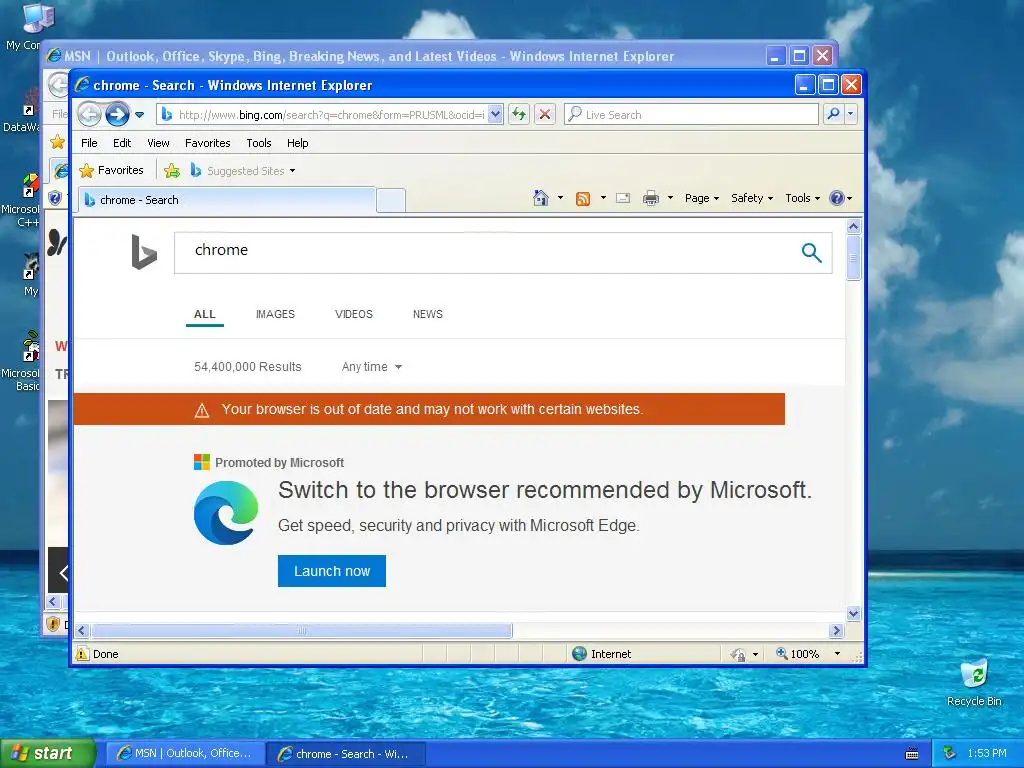Click the blue Help question mark icon

point(836,198)
